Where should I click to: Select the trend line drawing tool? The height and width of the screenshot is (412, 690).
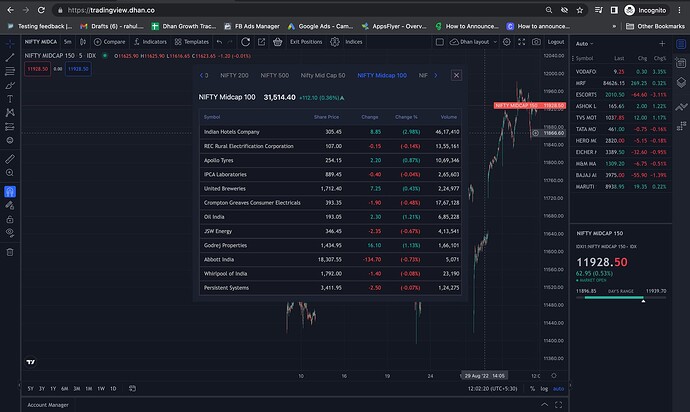10,57
